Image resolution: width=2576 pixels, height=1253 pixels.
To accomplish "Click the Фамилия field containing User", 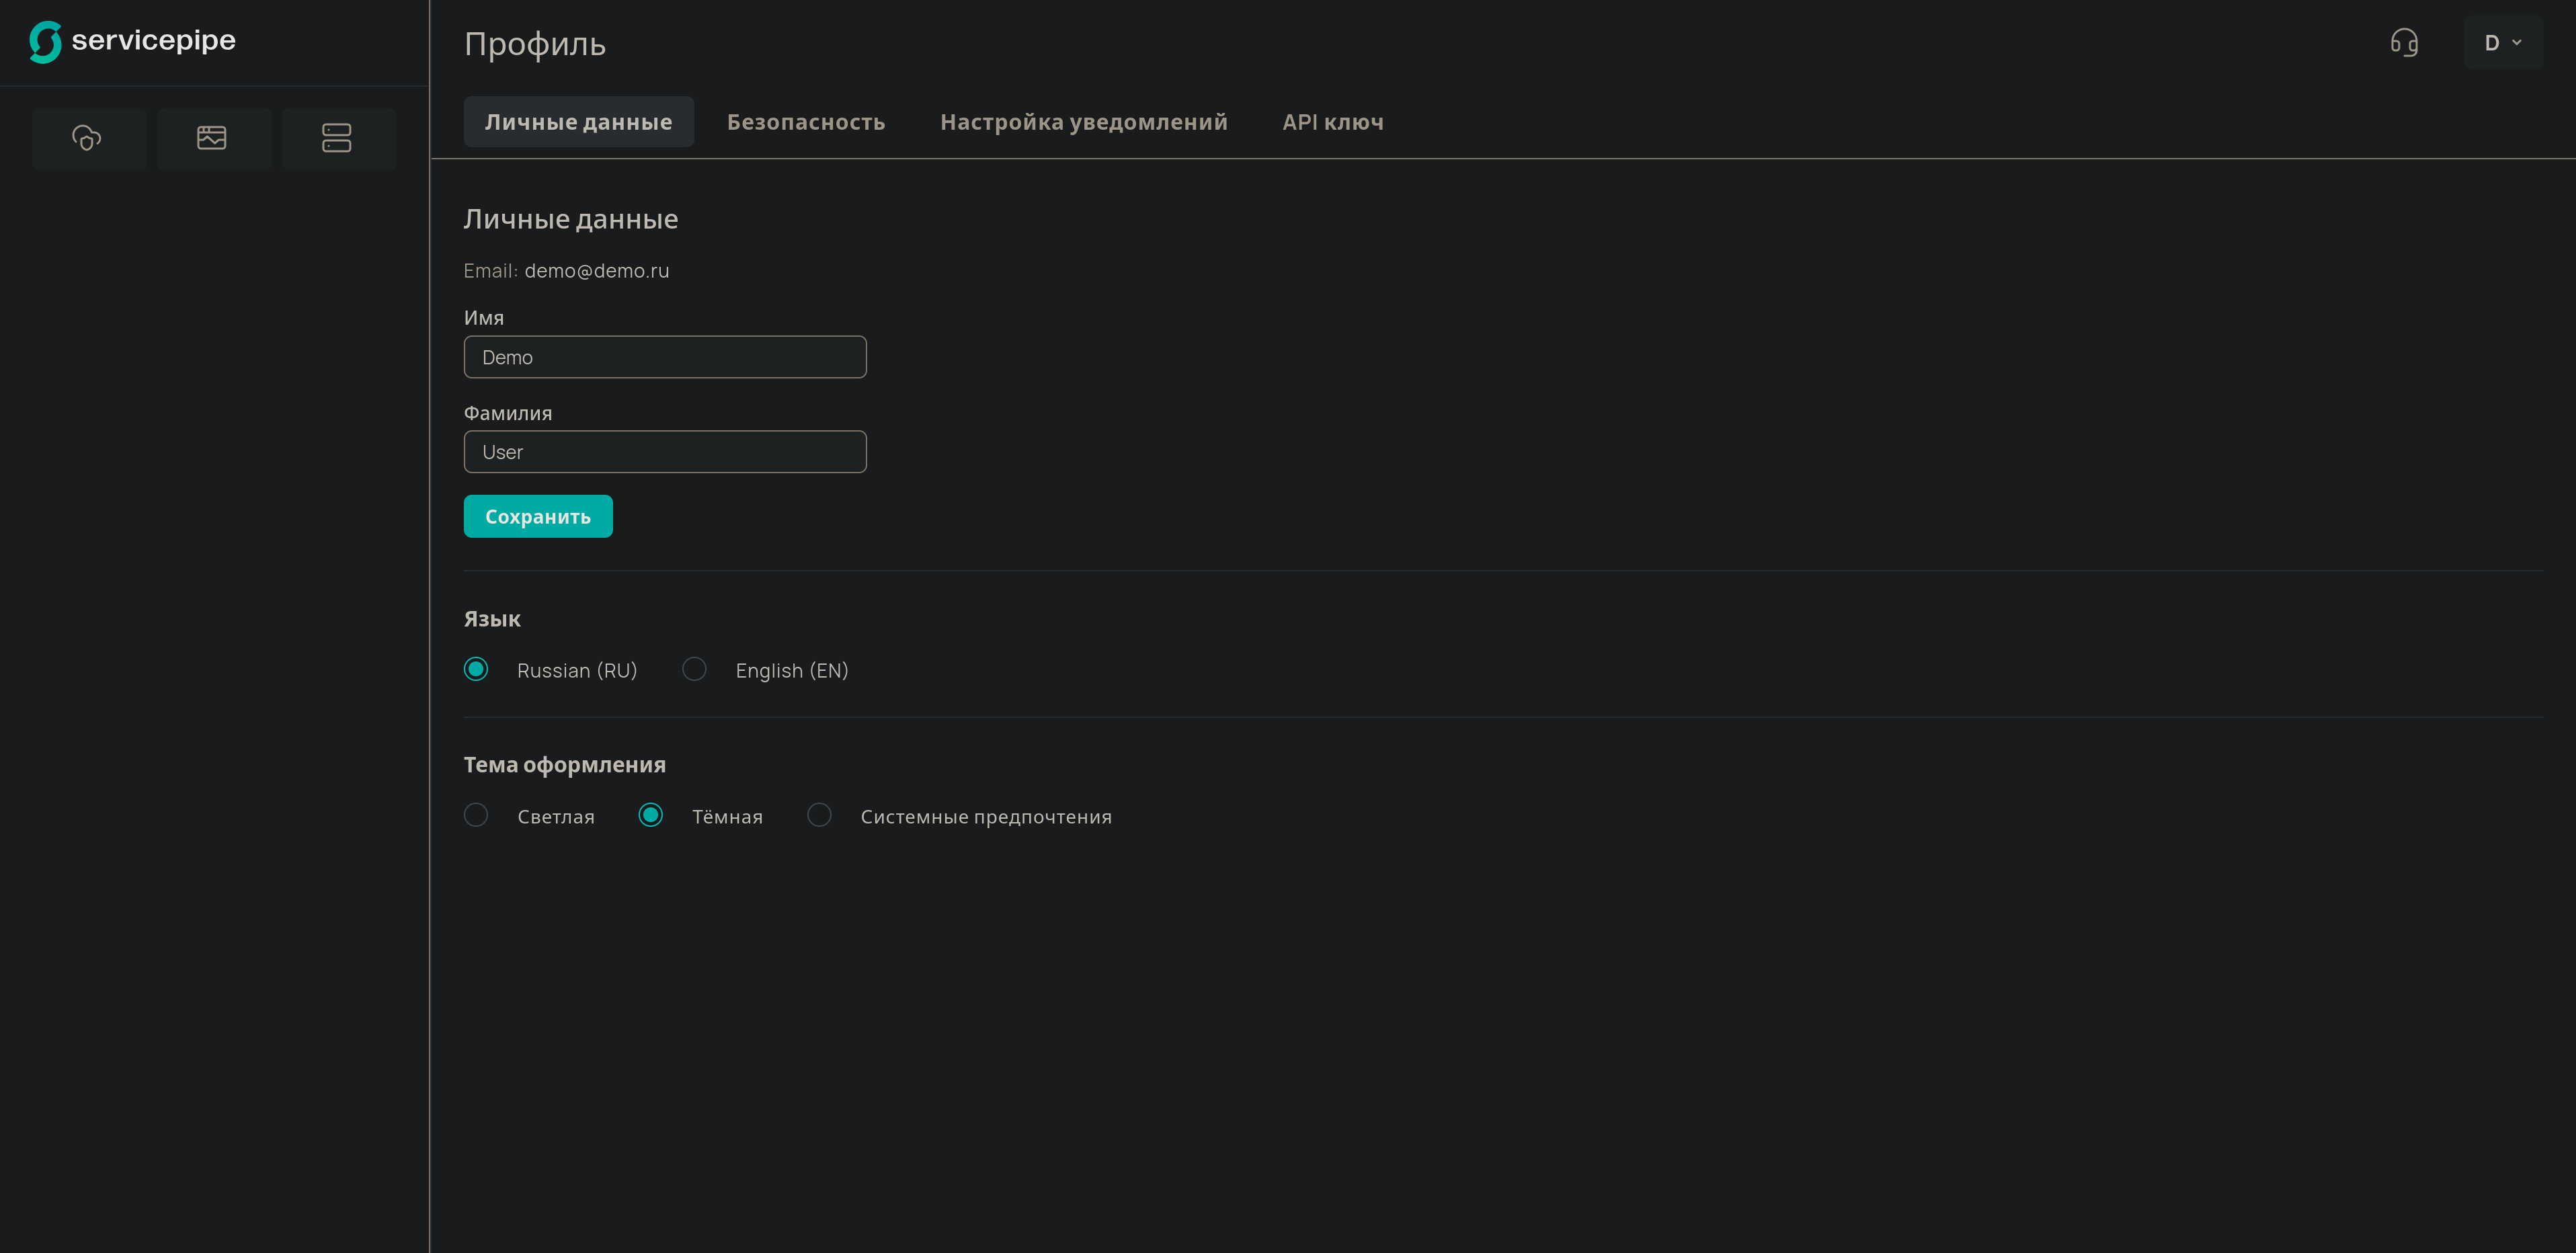I will (x=665, y=452).
